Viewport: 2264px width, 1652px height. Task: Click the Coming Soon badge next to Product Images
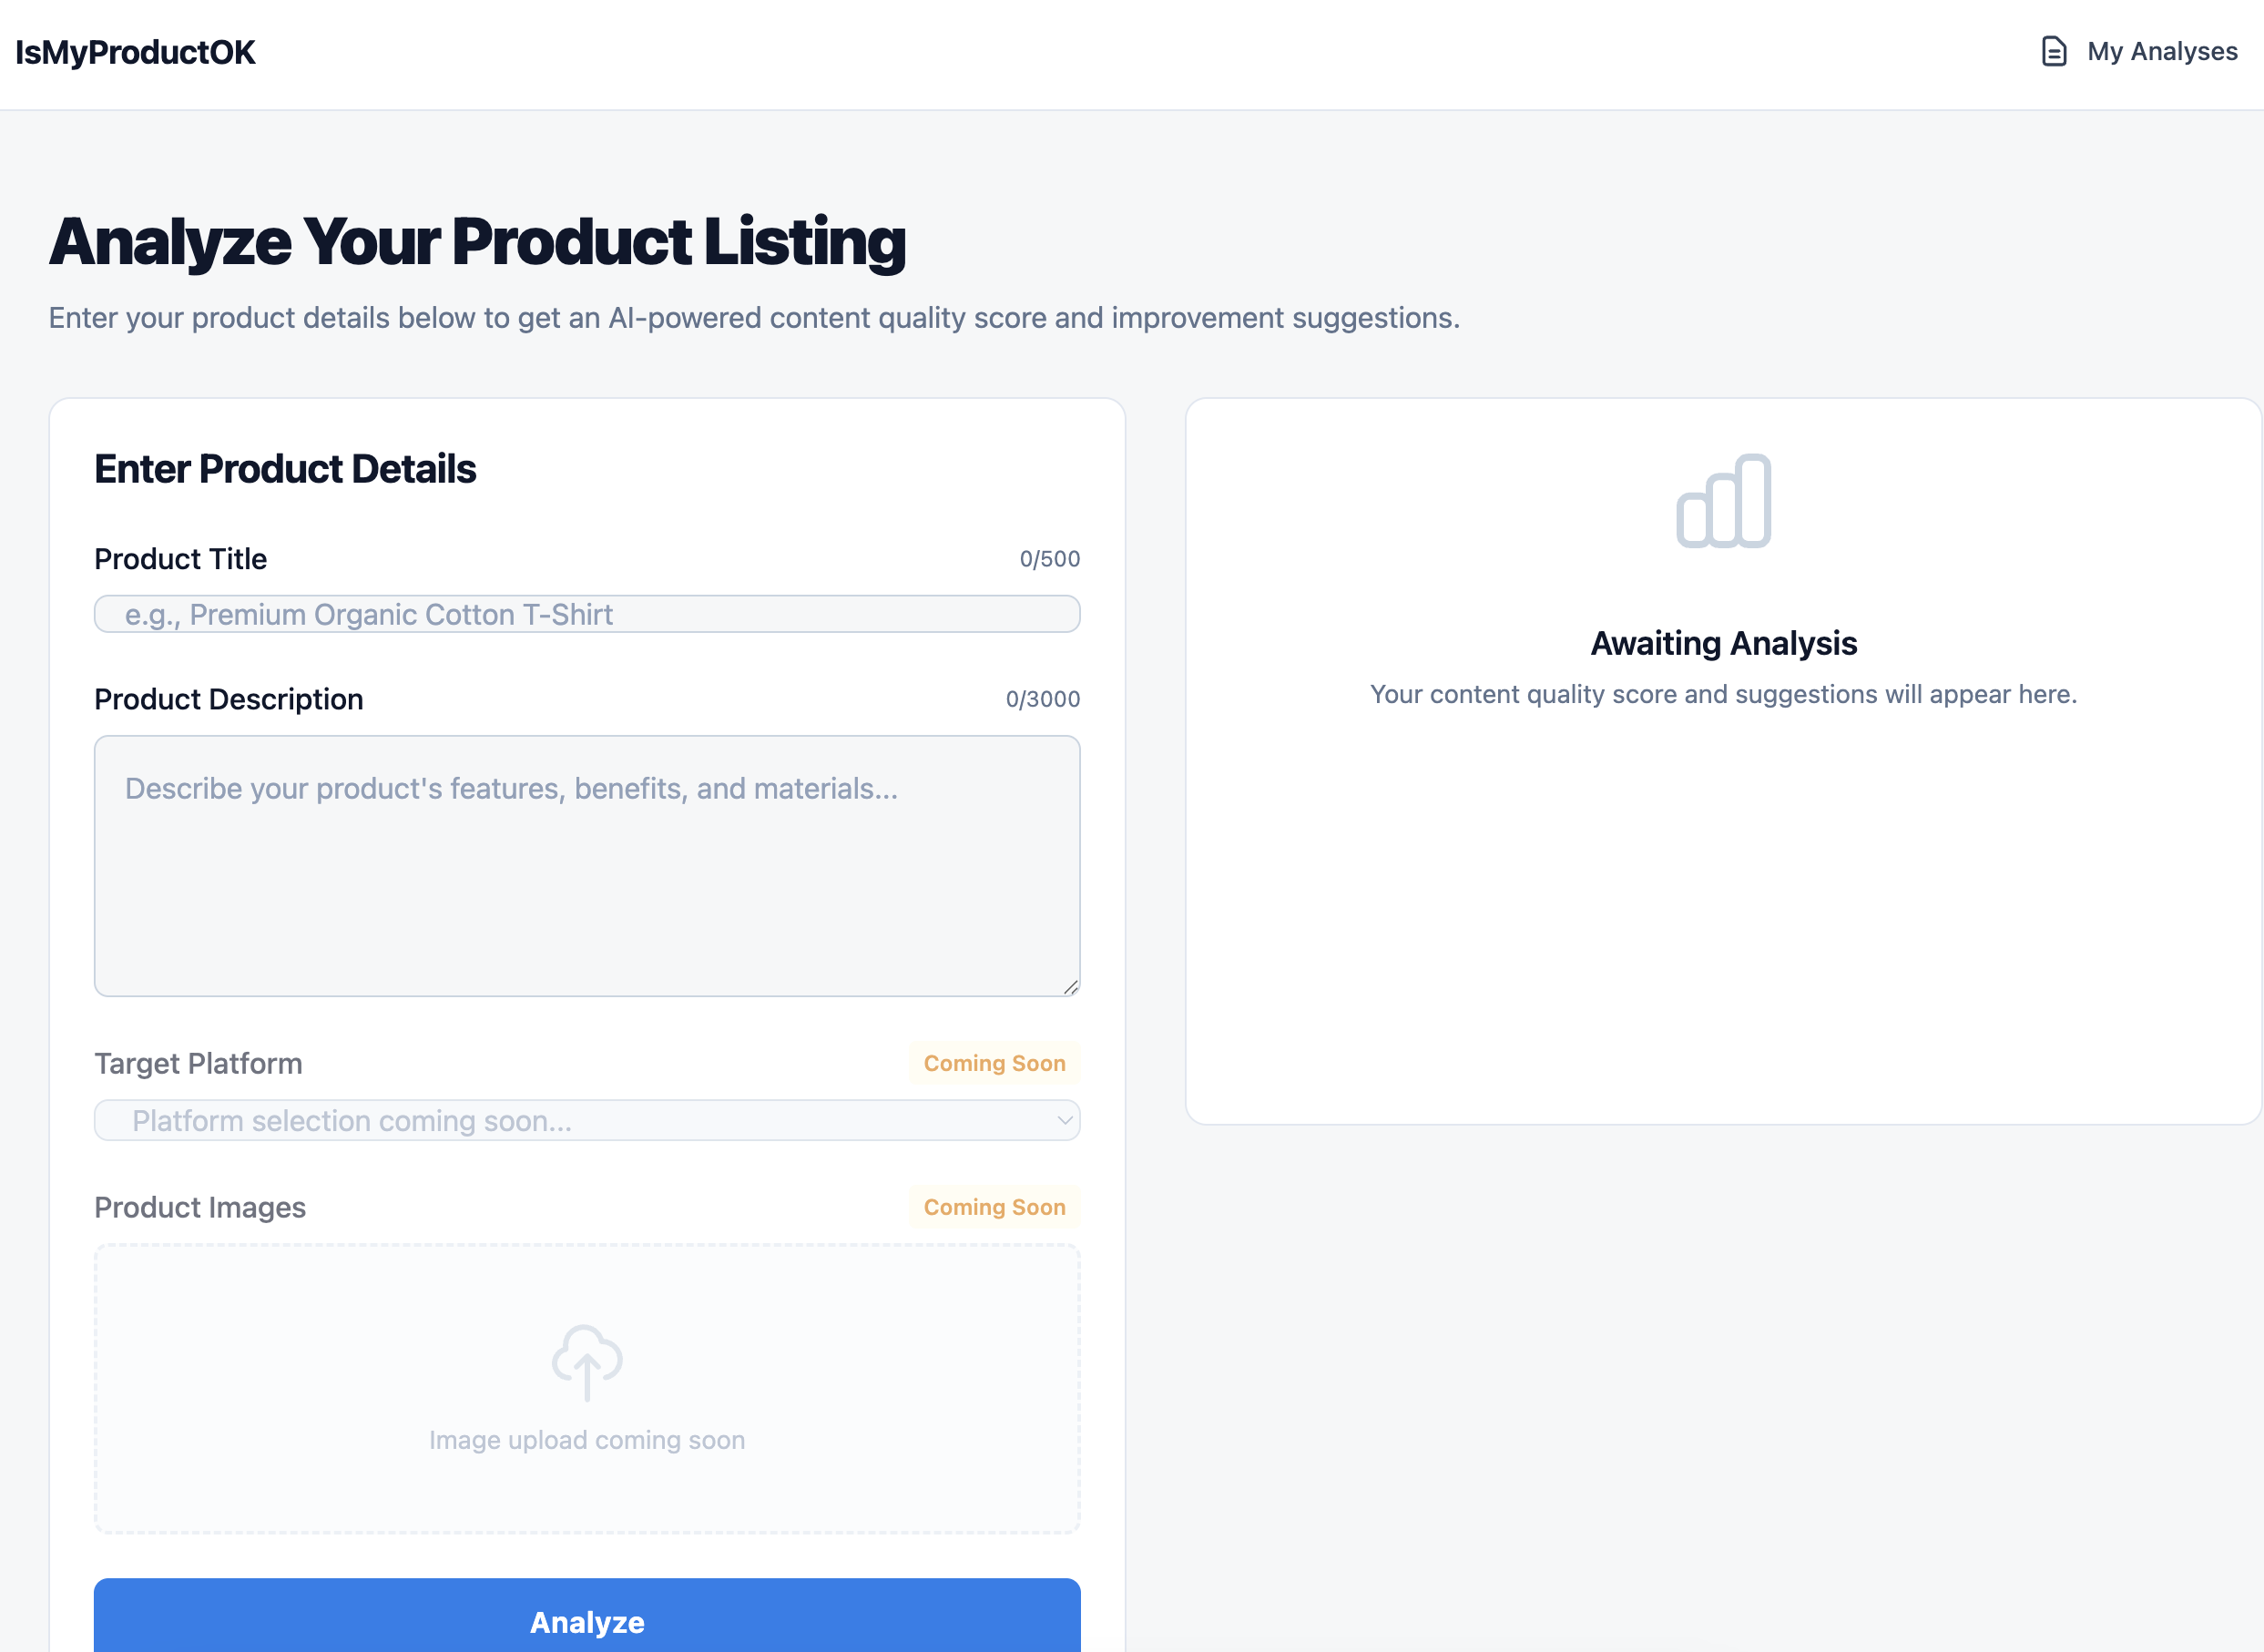(x=994, y=1207)
